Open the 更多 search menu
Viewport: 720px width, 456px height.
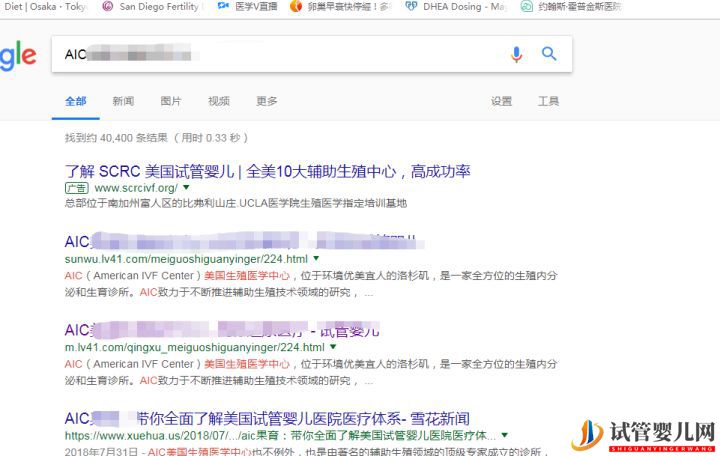(267, 101)
